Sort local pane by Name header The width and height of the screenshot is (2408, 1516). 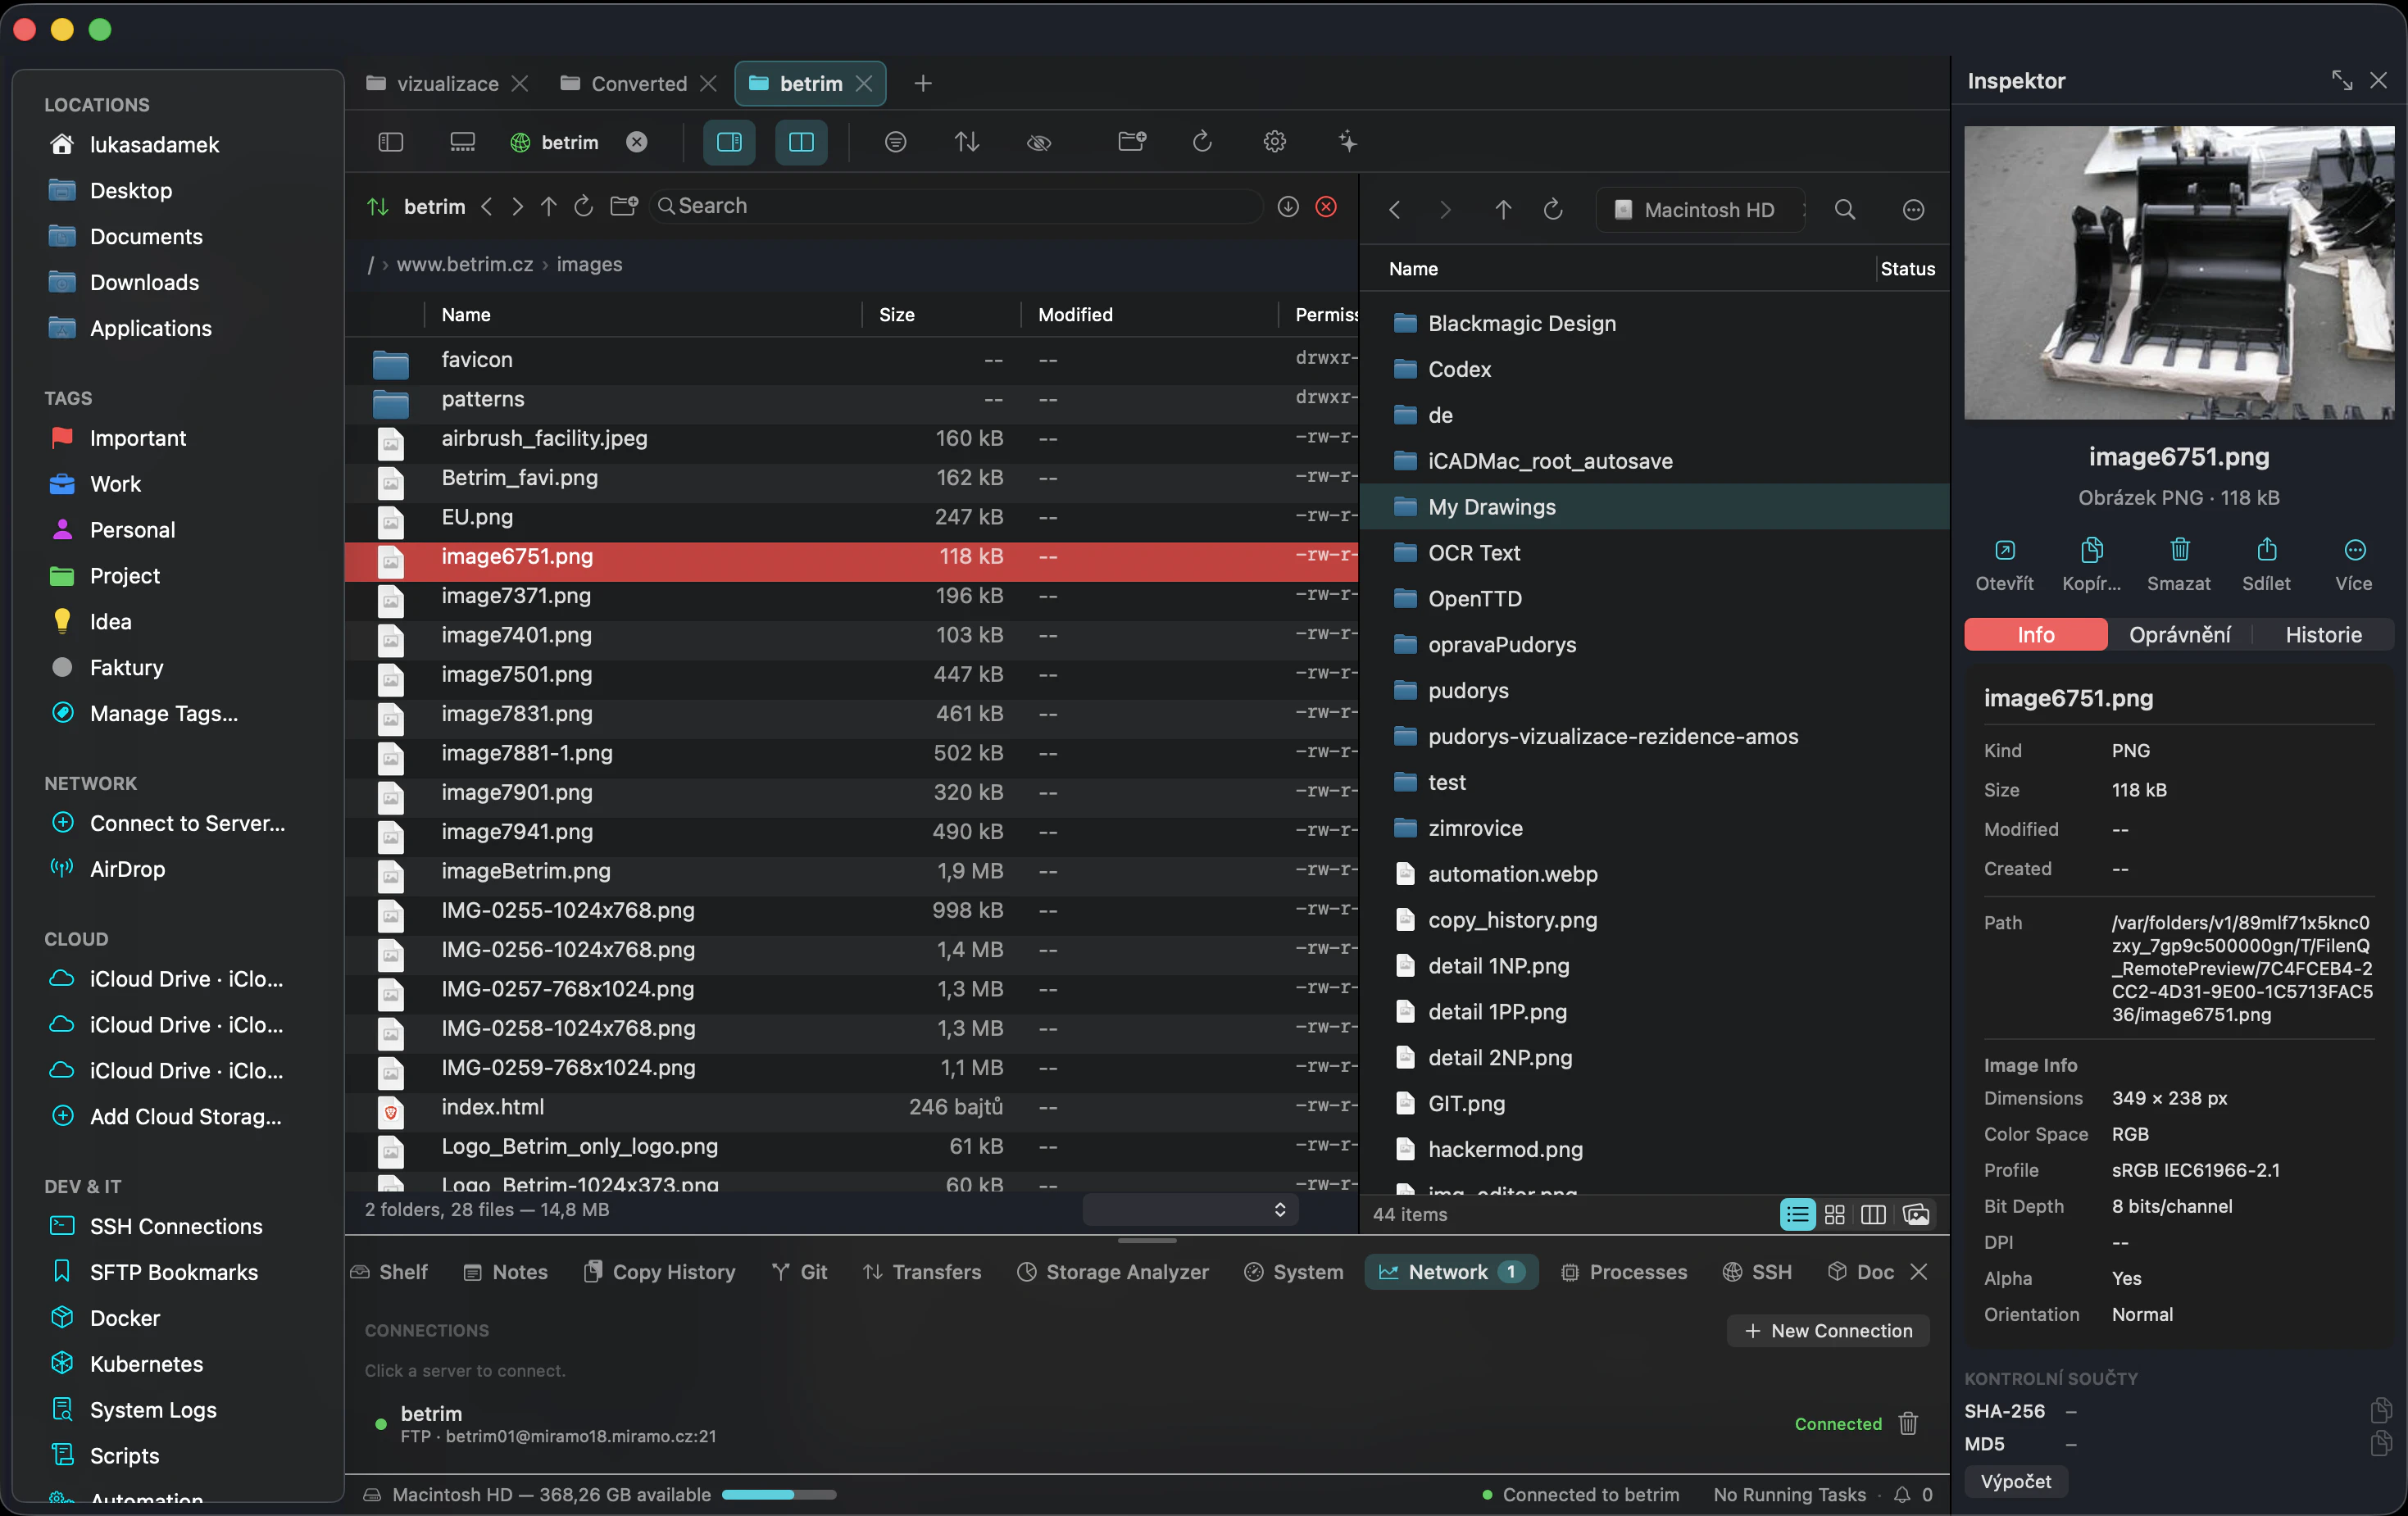pyautogui.click(x=1412, y=268)
